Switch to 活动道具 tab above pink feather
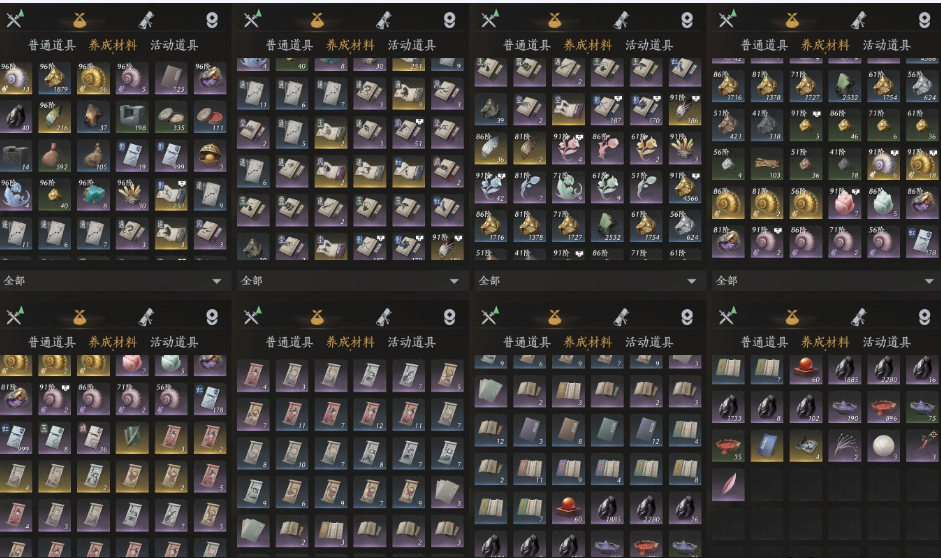941x558 pixels. click(x=886, y=342)
